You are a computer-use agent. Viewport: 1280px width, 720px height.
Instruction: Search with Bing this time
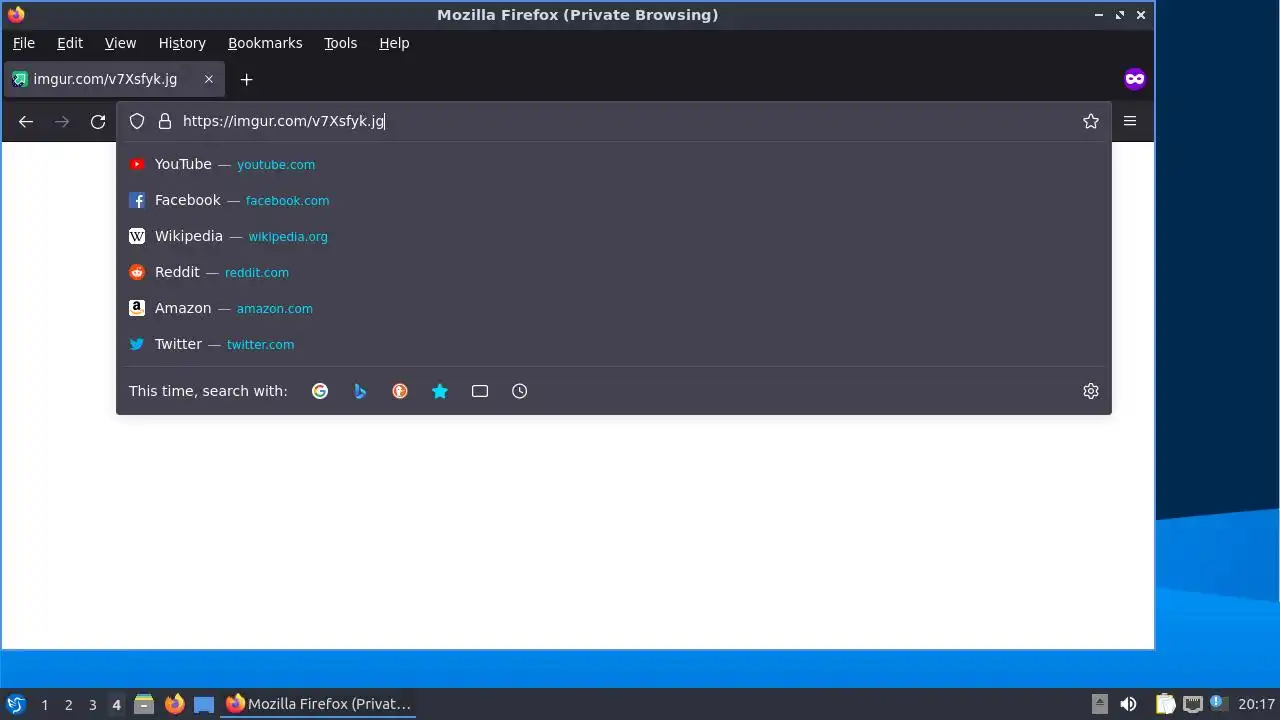tap(360, 391)
